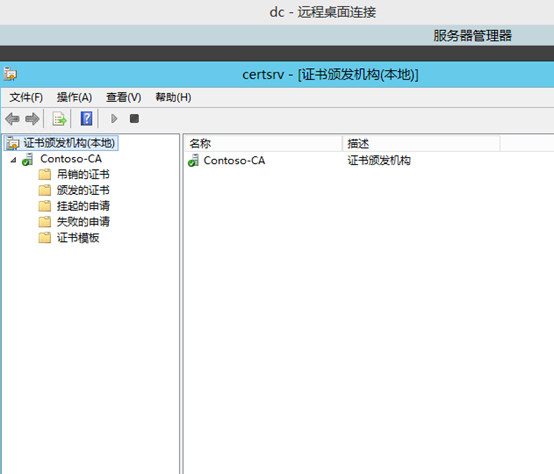Click the Export List toolbar icon

click(59, 119)
